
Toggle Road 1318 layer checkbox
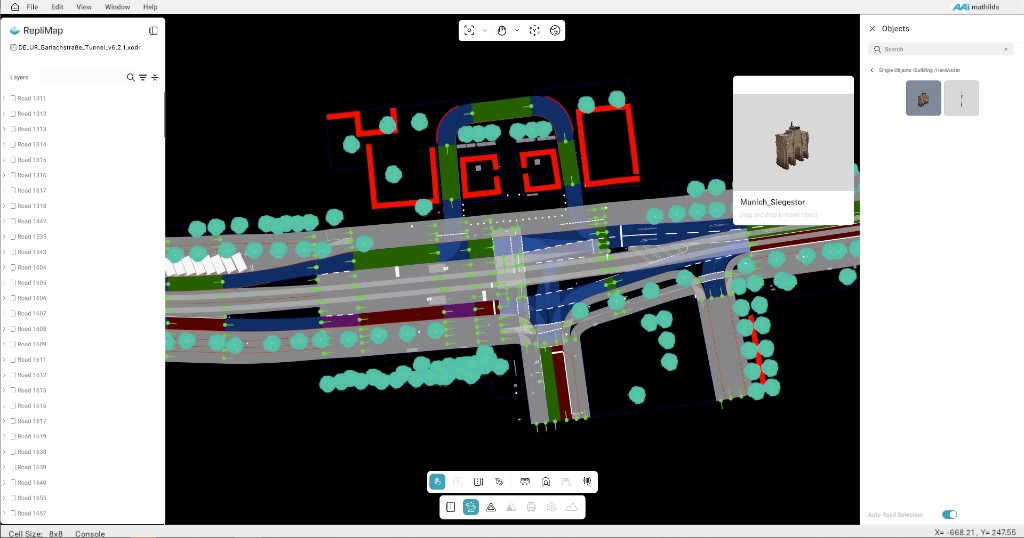tap(13, 206)
